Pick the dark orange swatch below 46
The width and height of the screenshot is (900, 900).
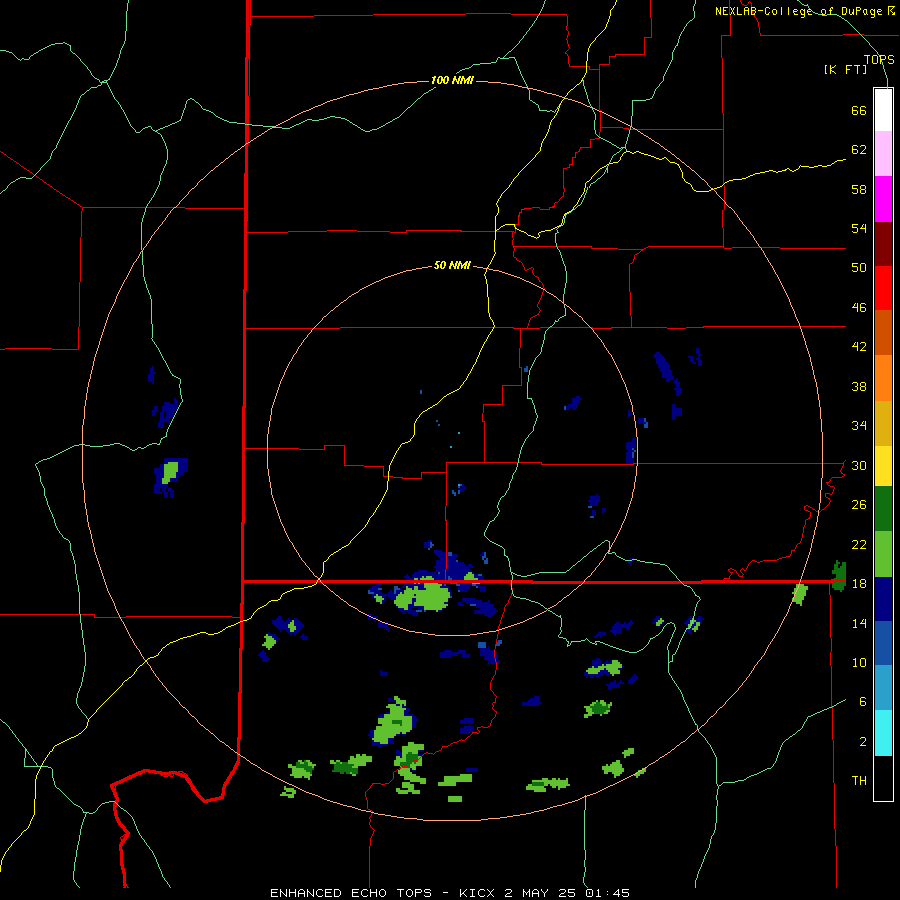click(883, 333)
